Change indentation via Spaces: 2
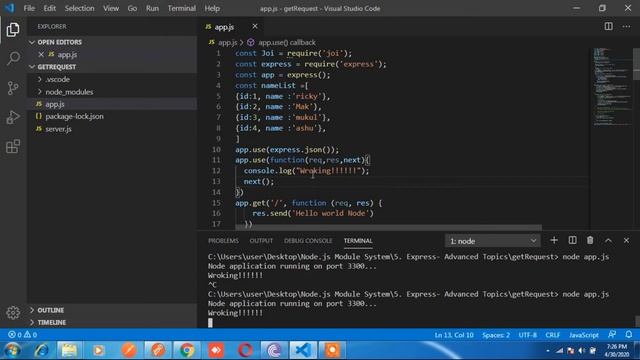The image size is (640, 360). [x=496, y=335]
